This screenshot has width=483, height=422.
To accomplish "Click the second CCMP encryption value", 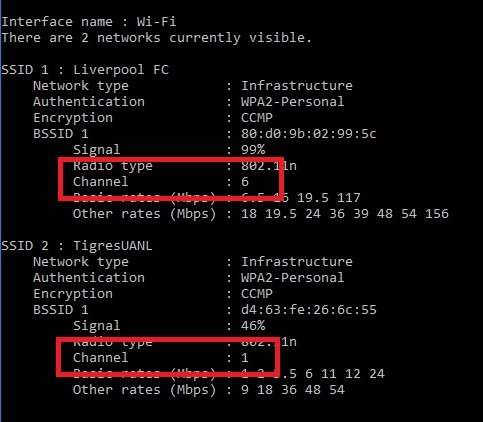I will point(257,294).
